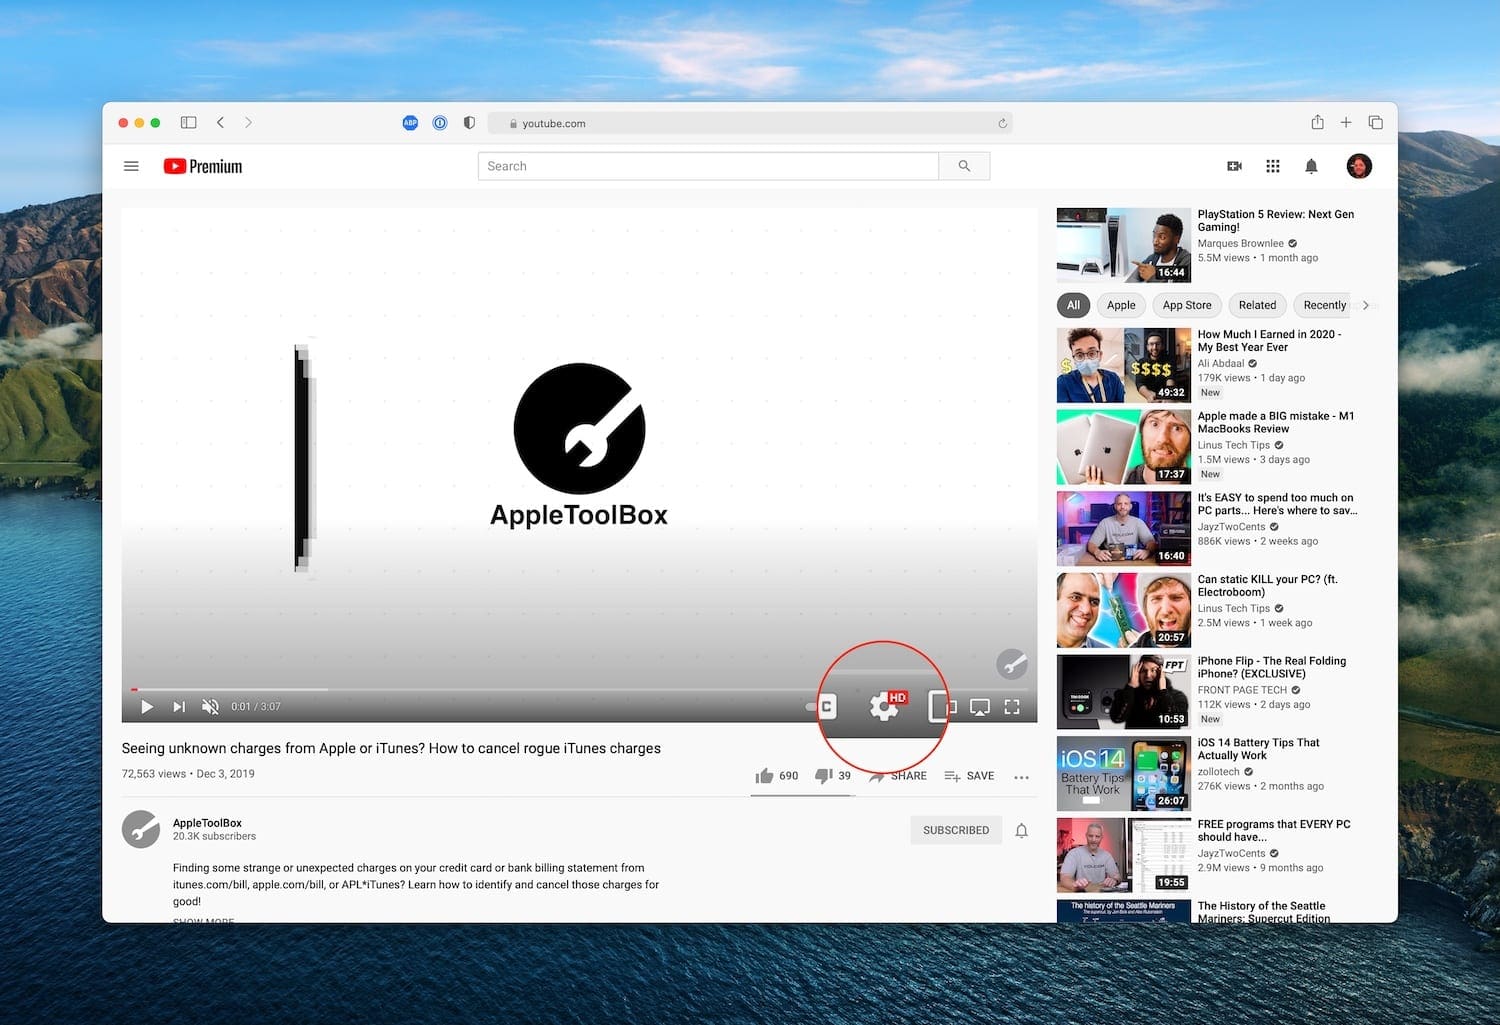The width and height of the screenshot is (1500, 1025).
Task: Open AirPlay options in the player
Action: pyautogui.click(x=980, y=707)
